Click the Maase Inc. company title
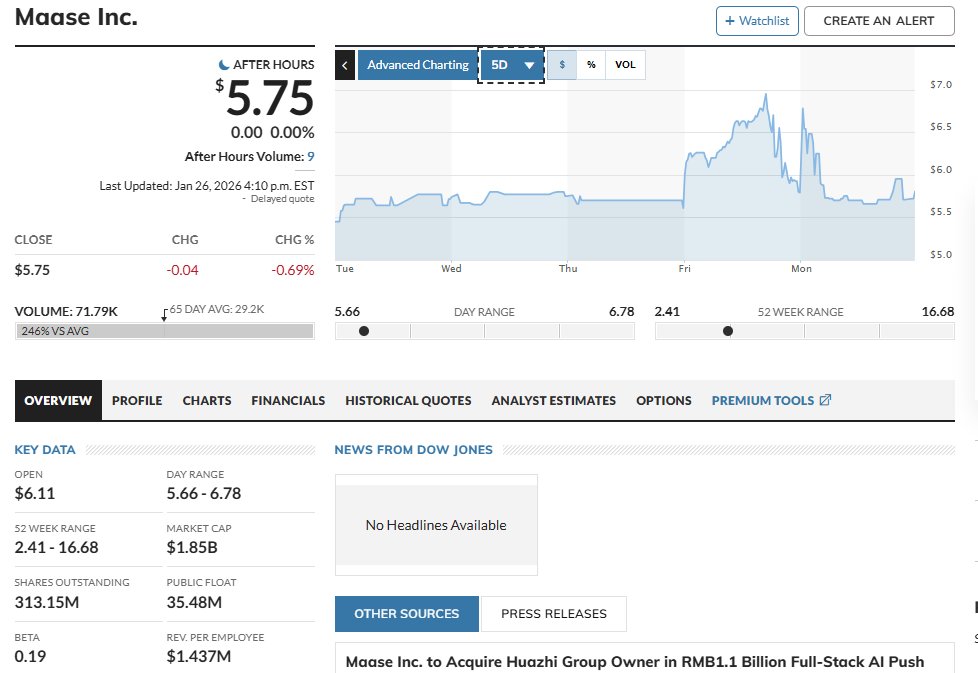Image resolution: width=978 pixels, height=673 pixels. pyautogui.click(x=76, y=17)
